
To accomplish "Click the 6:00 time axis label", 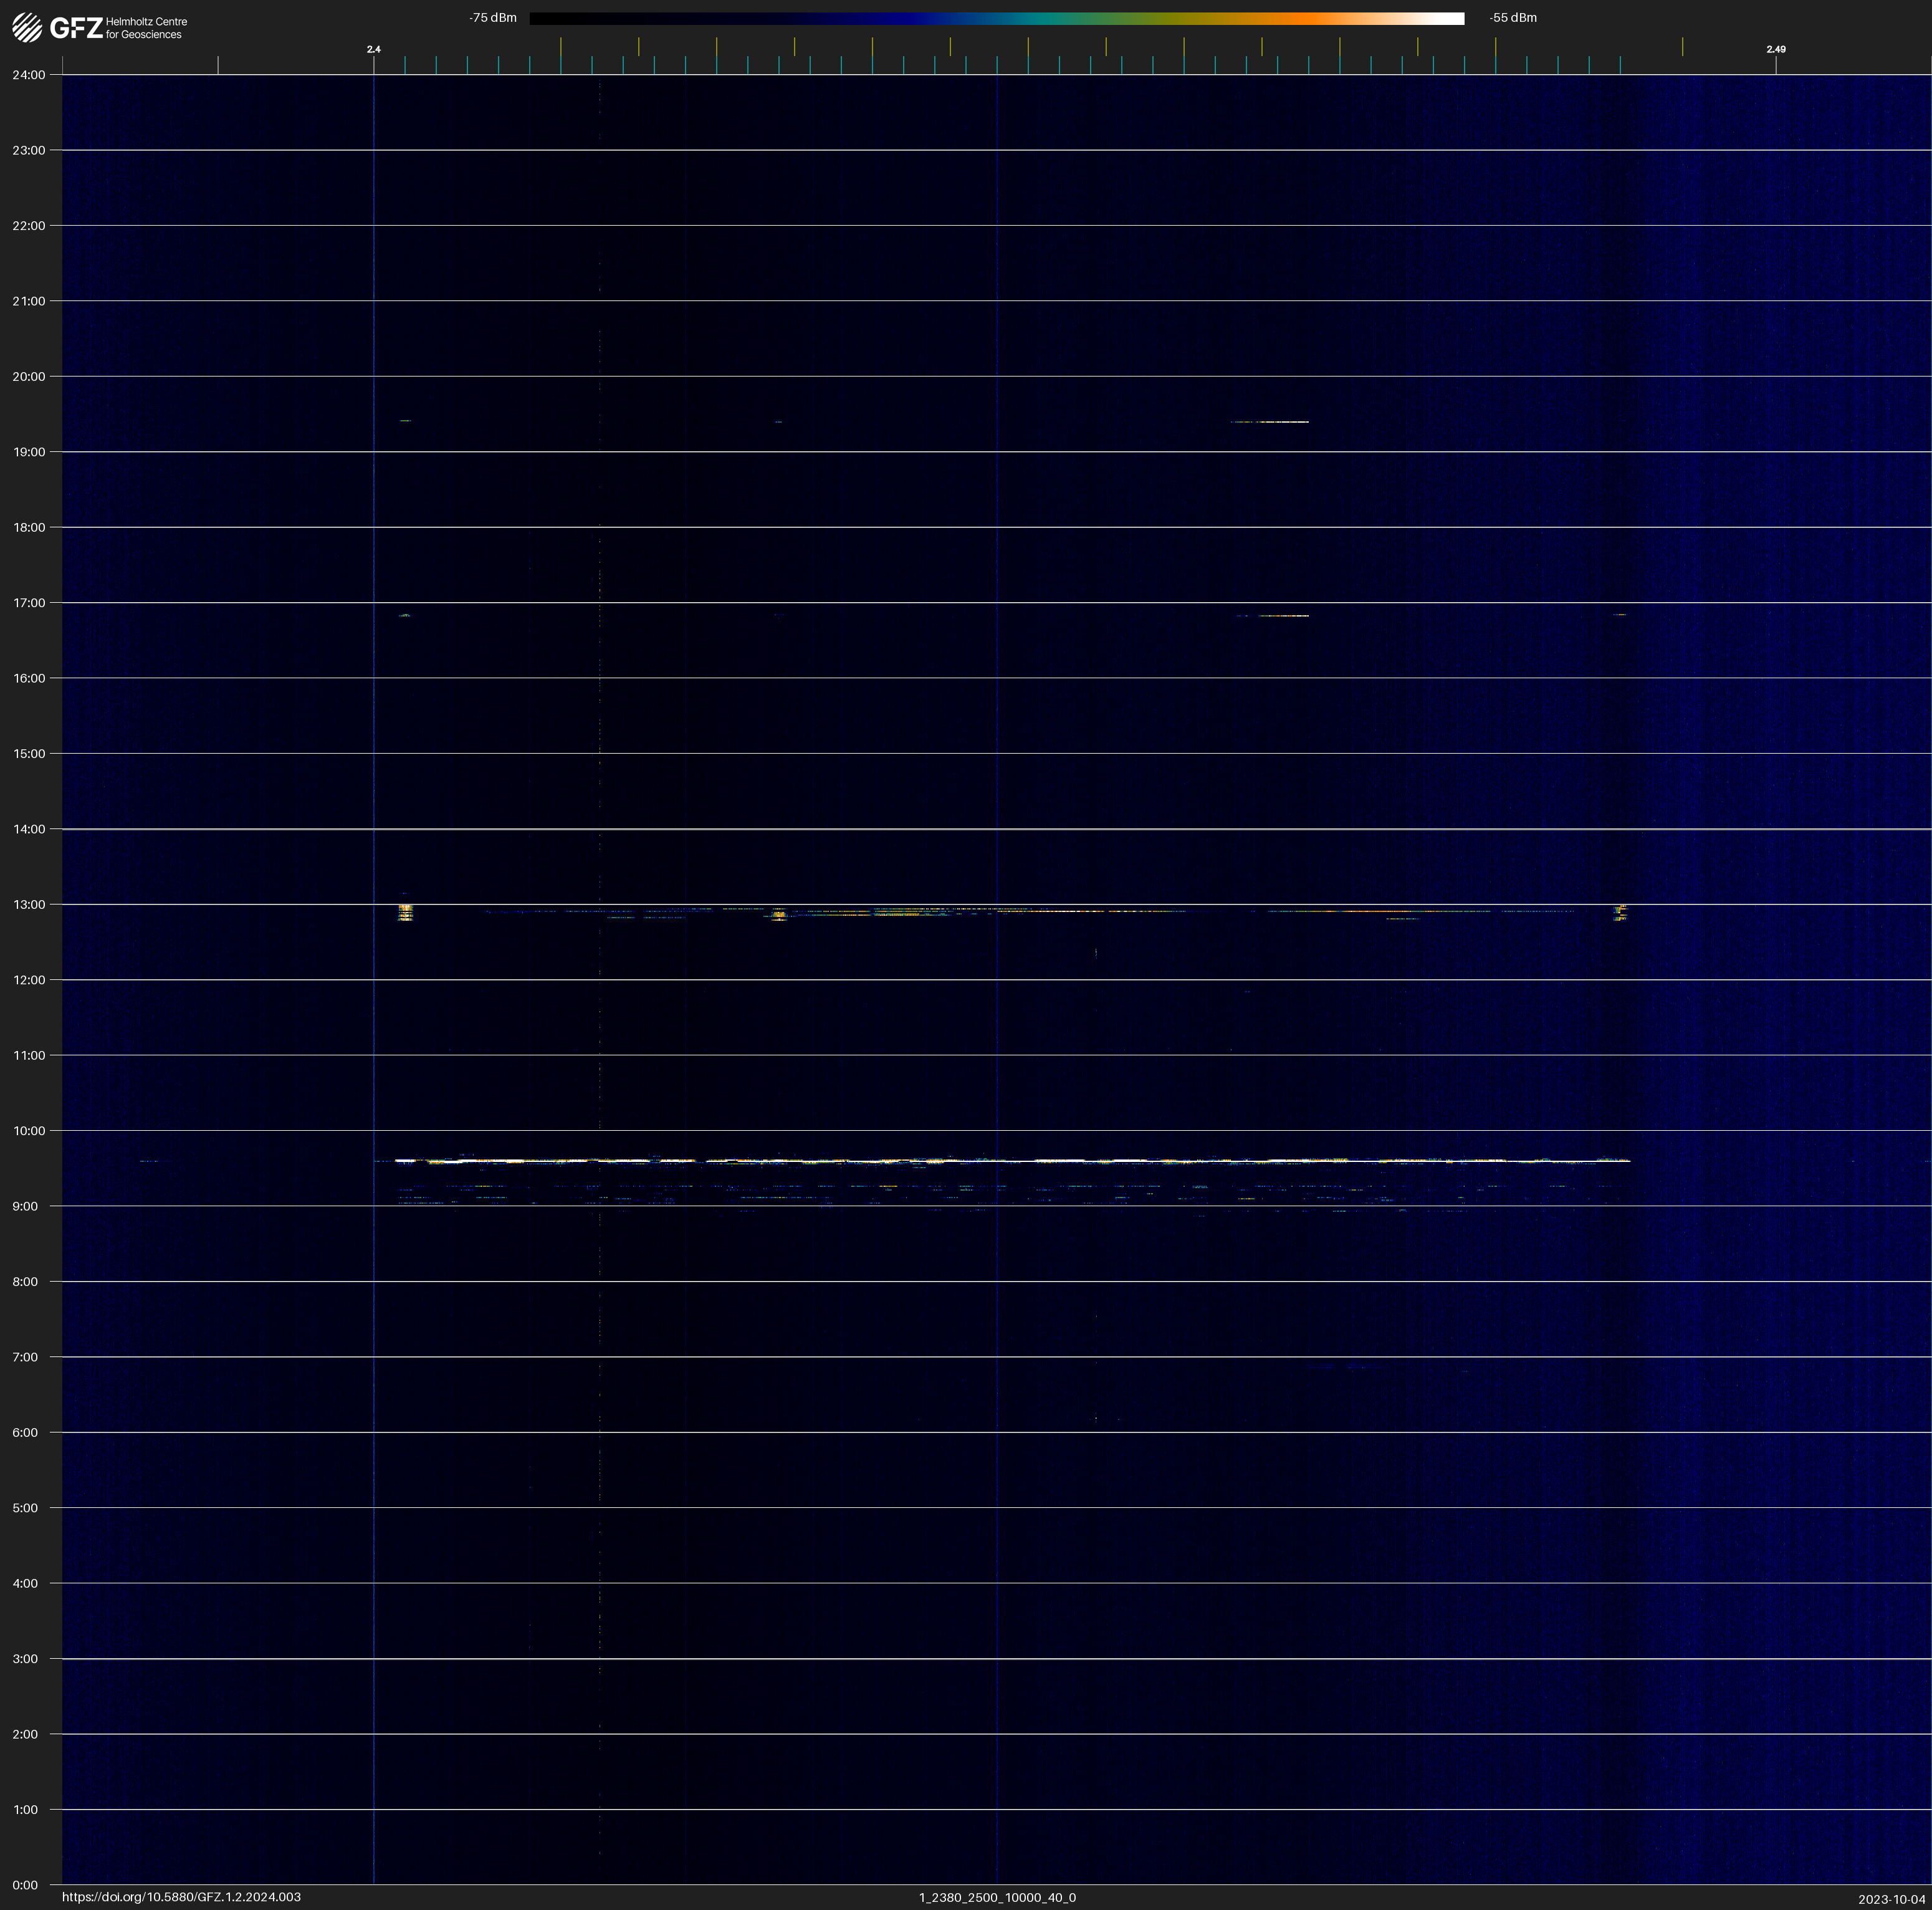I will 25,1433.
